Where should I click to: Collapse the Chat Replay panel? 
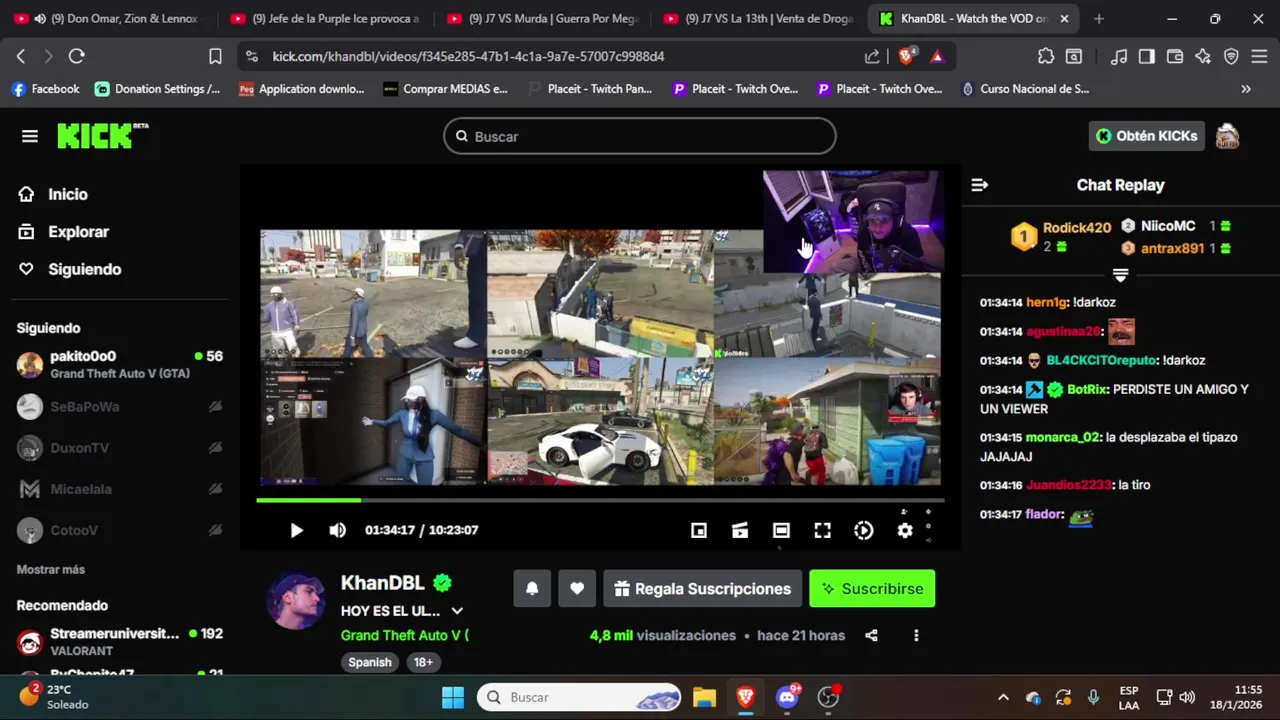(980, 185)
